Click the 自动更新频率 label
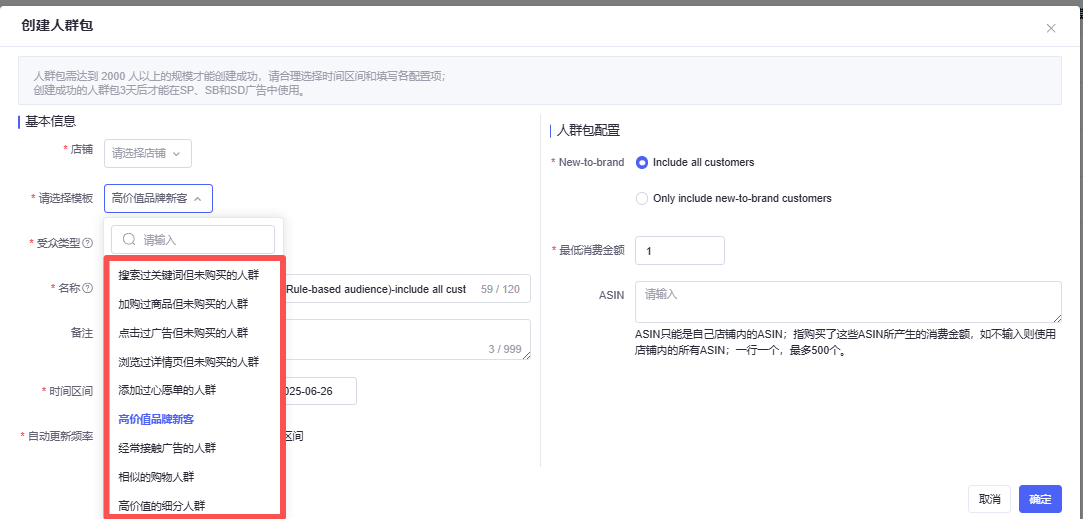This screenshot has height=519, width=1083. (60, 437)
